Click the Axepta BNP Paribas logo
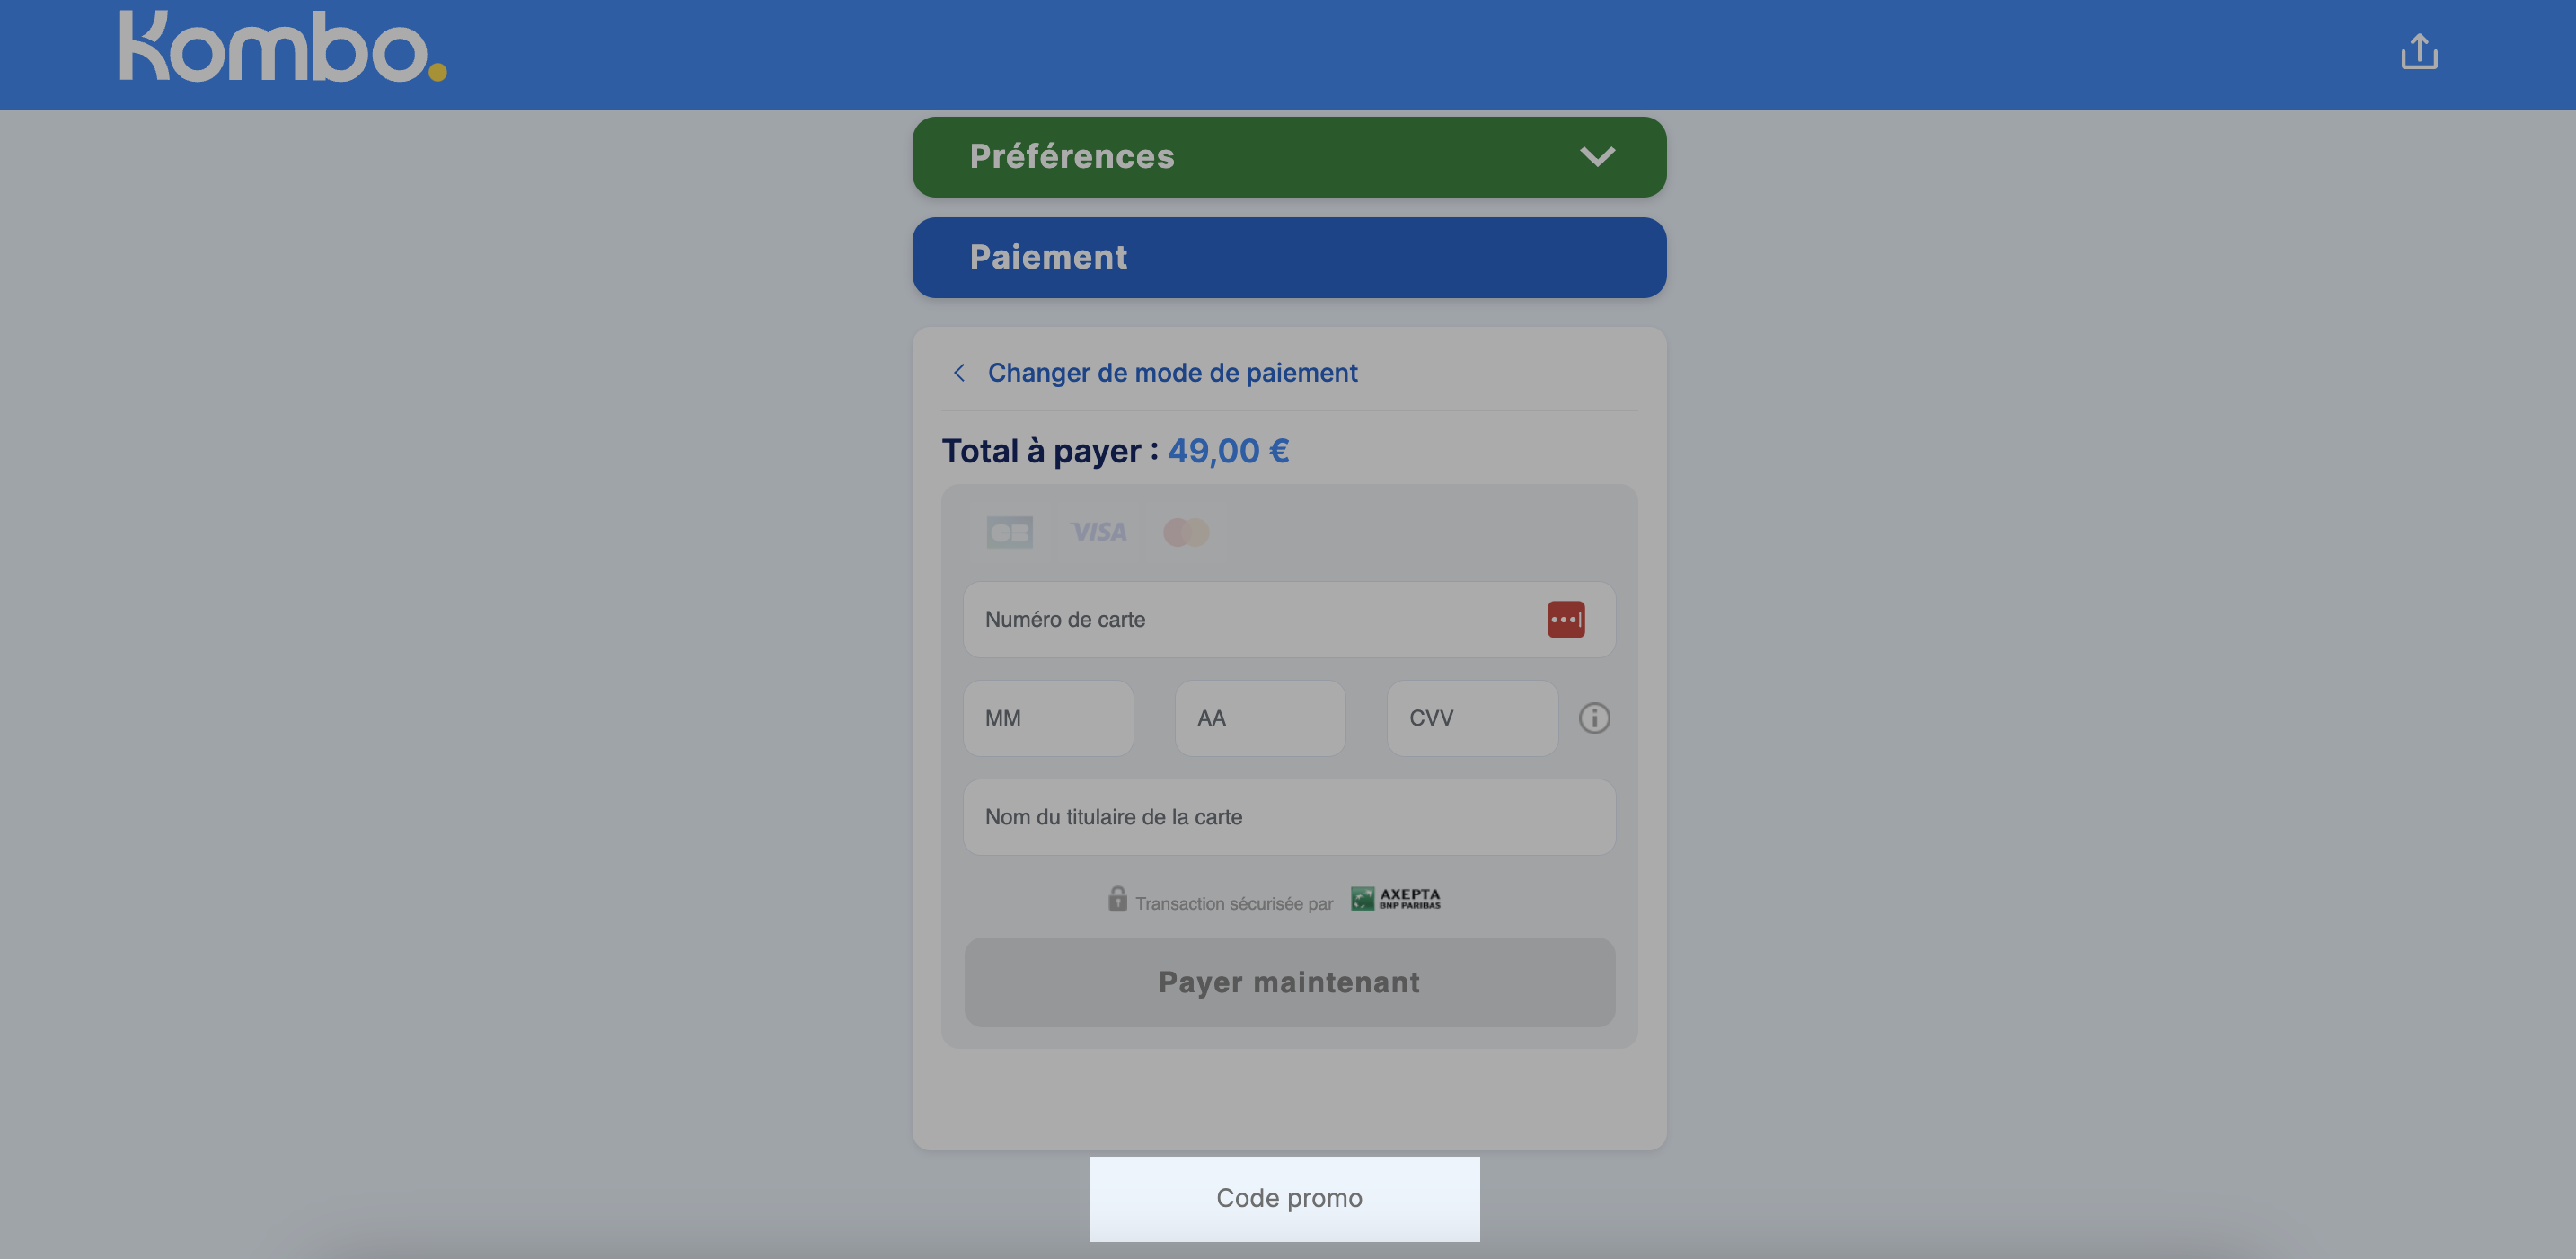 (1396, 898)
